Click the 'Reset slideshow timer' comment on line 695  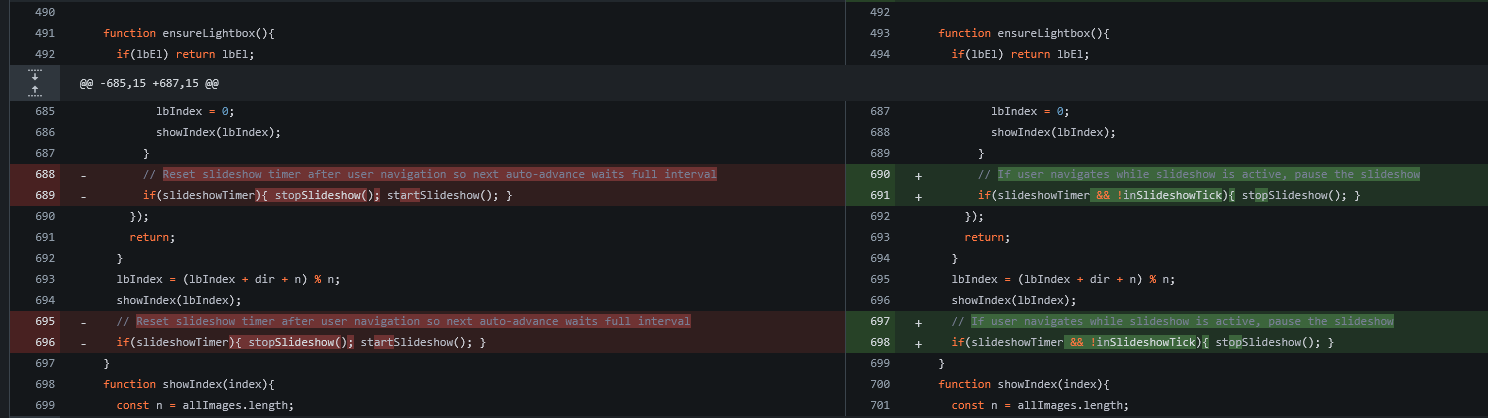[x=412, y=321]
